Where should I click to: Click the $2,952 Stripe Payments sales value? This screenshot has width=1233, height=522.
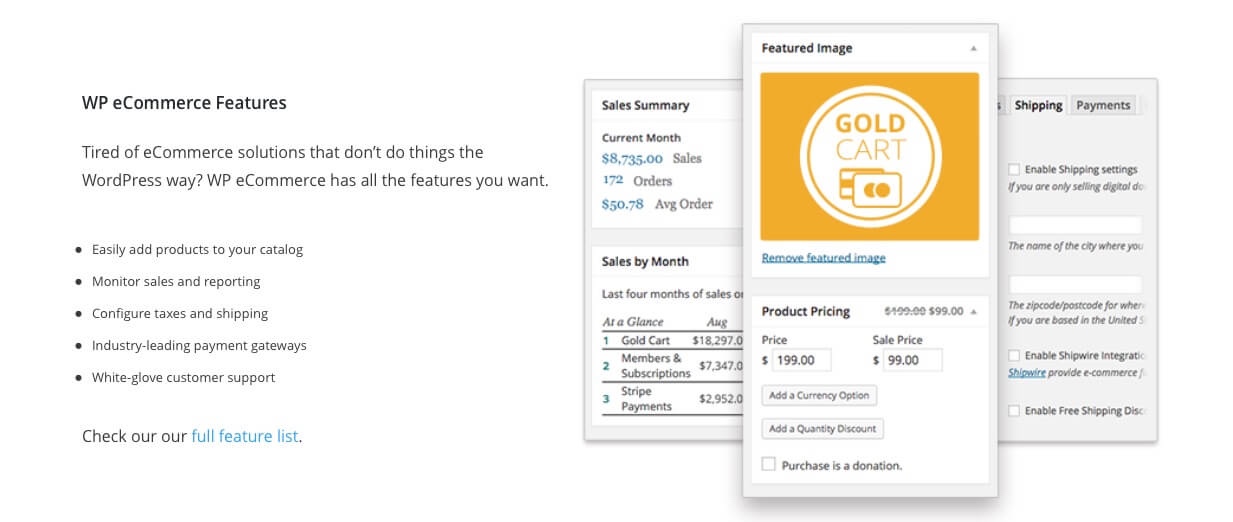[x=721, y=399]
